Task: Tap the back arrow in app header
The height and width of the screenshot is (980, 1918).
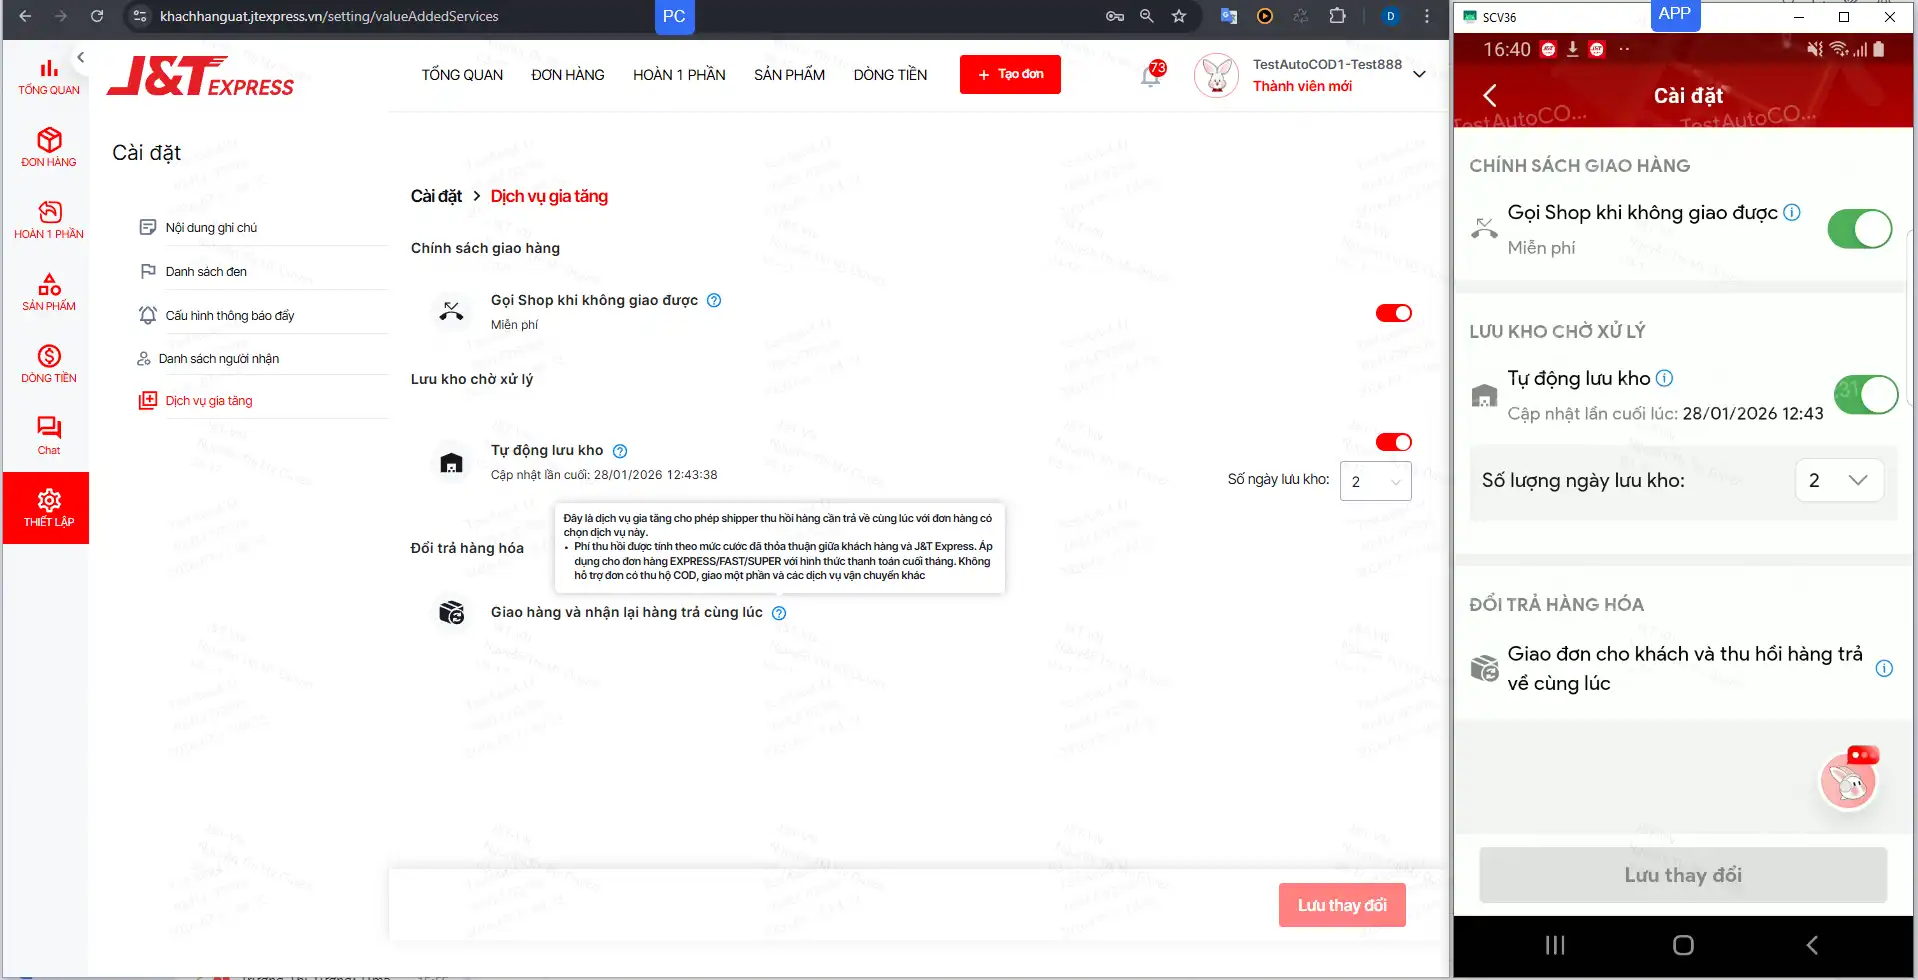Action: (x=1490, y=95)
